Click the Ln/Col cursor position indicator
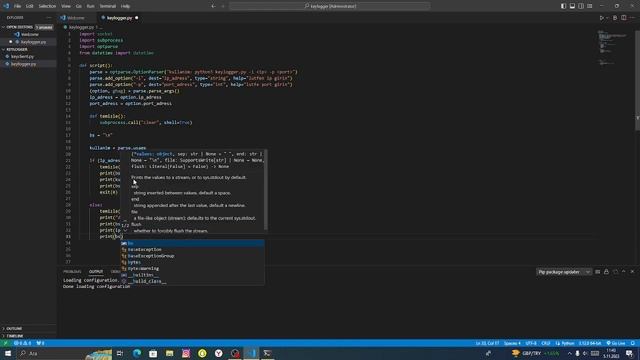The width and height of the screenshot is (640, 360). pos(487,343)
